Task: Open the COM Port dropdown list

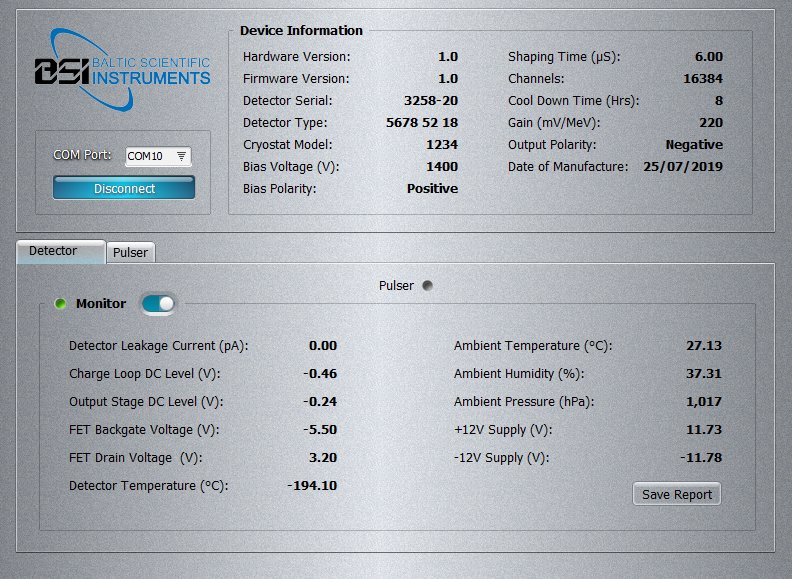Action: (x=180, y=156)
